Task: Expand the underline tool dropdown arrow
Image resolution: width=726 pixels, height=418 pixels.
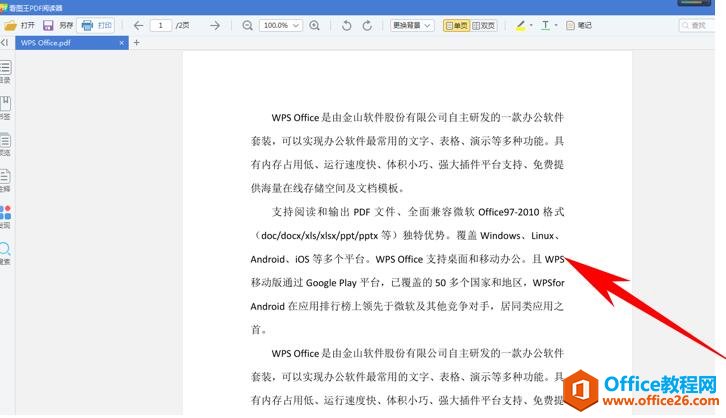Action: (x=556, y=25)
